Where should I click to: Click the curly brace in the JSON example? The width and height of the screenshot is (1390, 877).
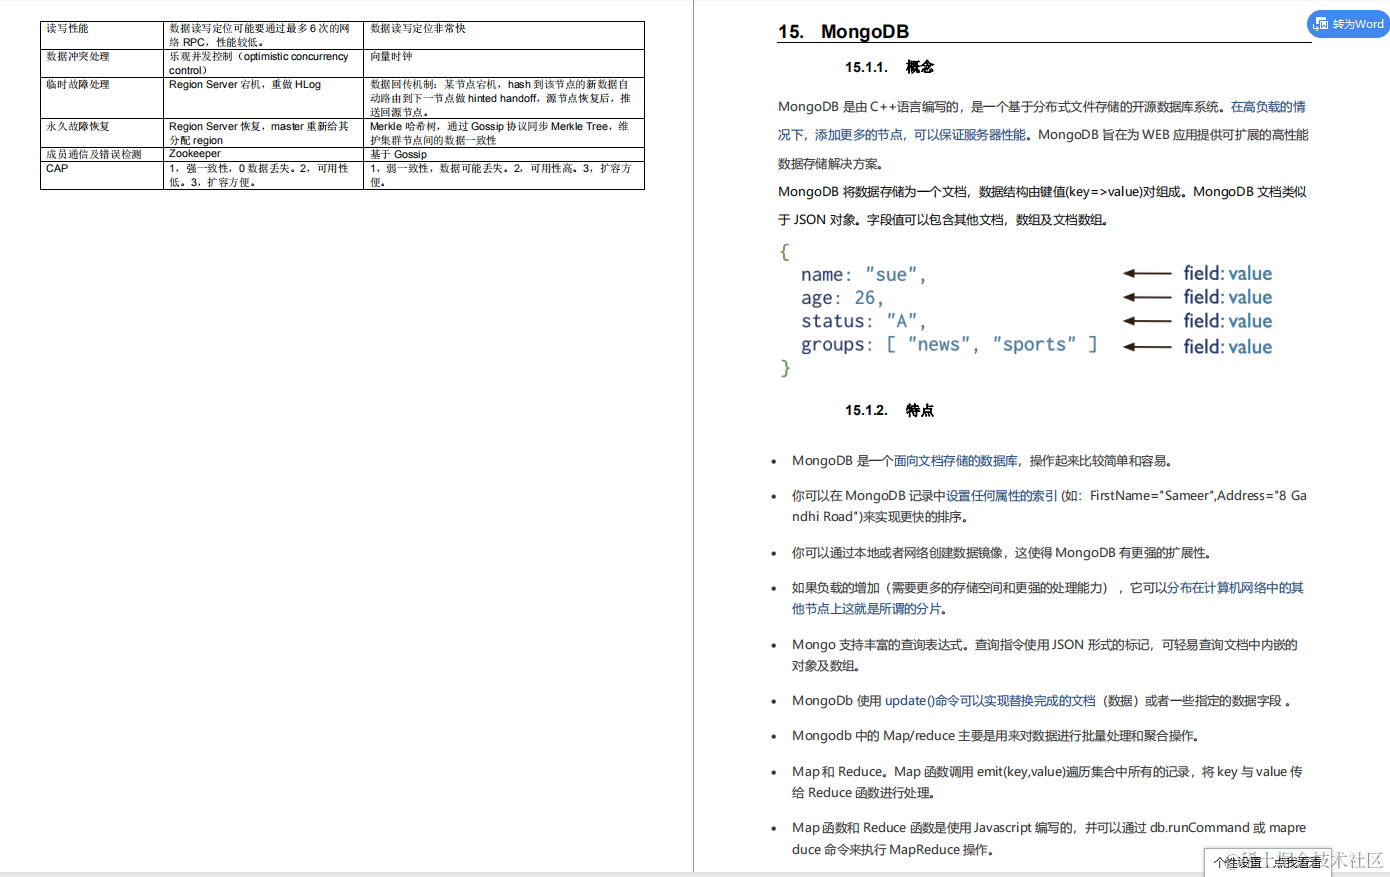[784, 251]
